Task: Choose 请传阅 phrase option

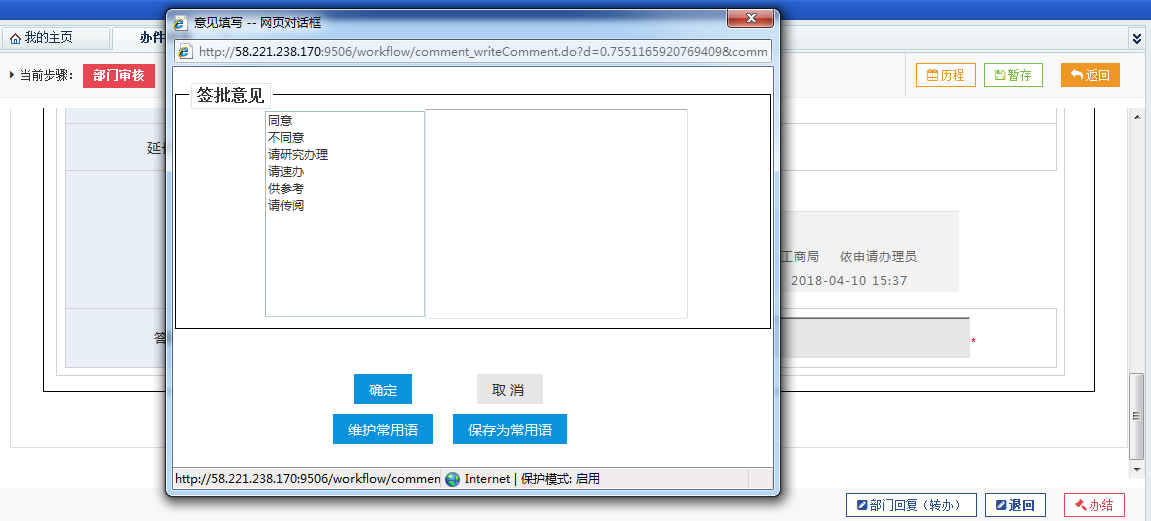Action: [286, 205]
